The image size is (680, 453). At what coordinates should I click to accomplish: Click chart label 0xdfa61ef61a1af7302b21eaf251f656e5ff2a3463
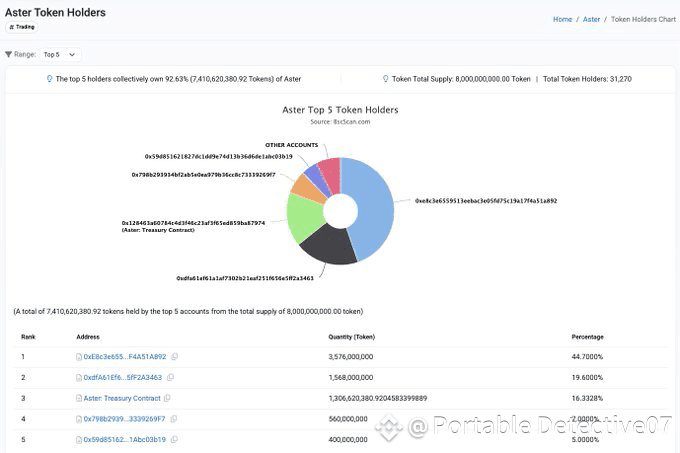coord(245,278)
